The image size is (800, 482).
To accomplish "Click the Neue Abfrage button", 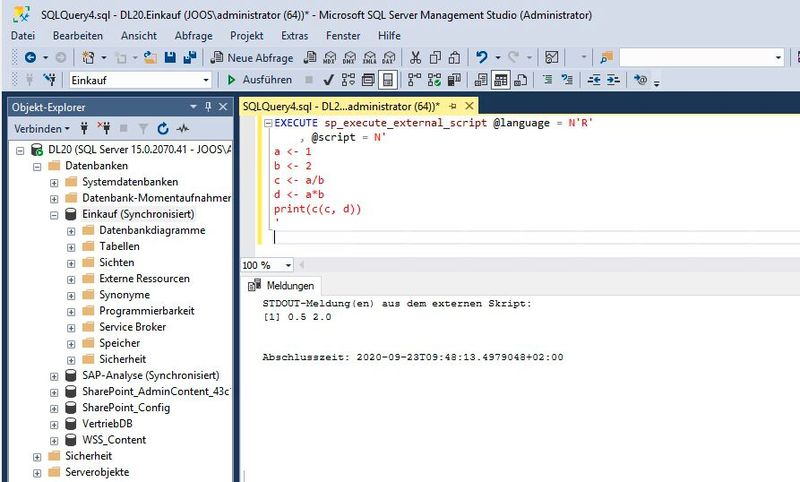I will coord(252,58).
